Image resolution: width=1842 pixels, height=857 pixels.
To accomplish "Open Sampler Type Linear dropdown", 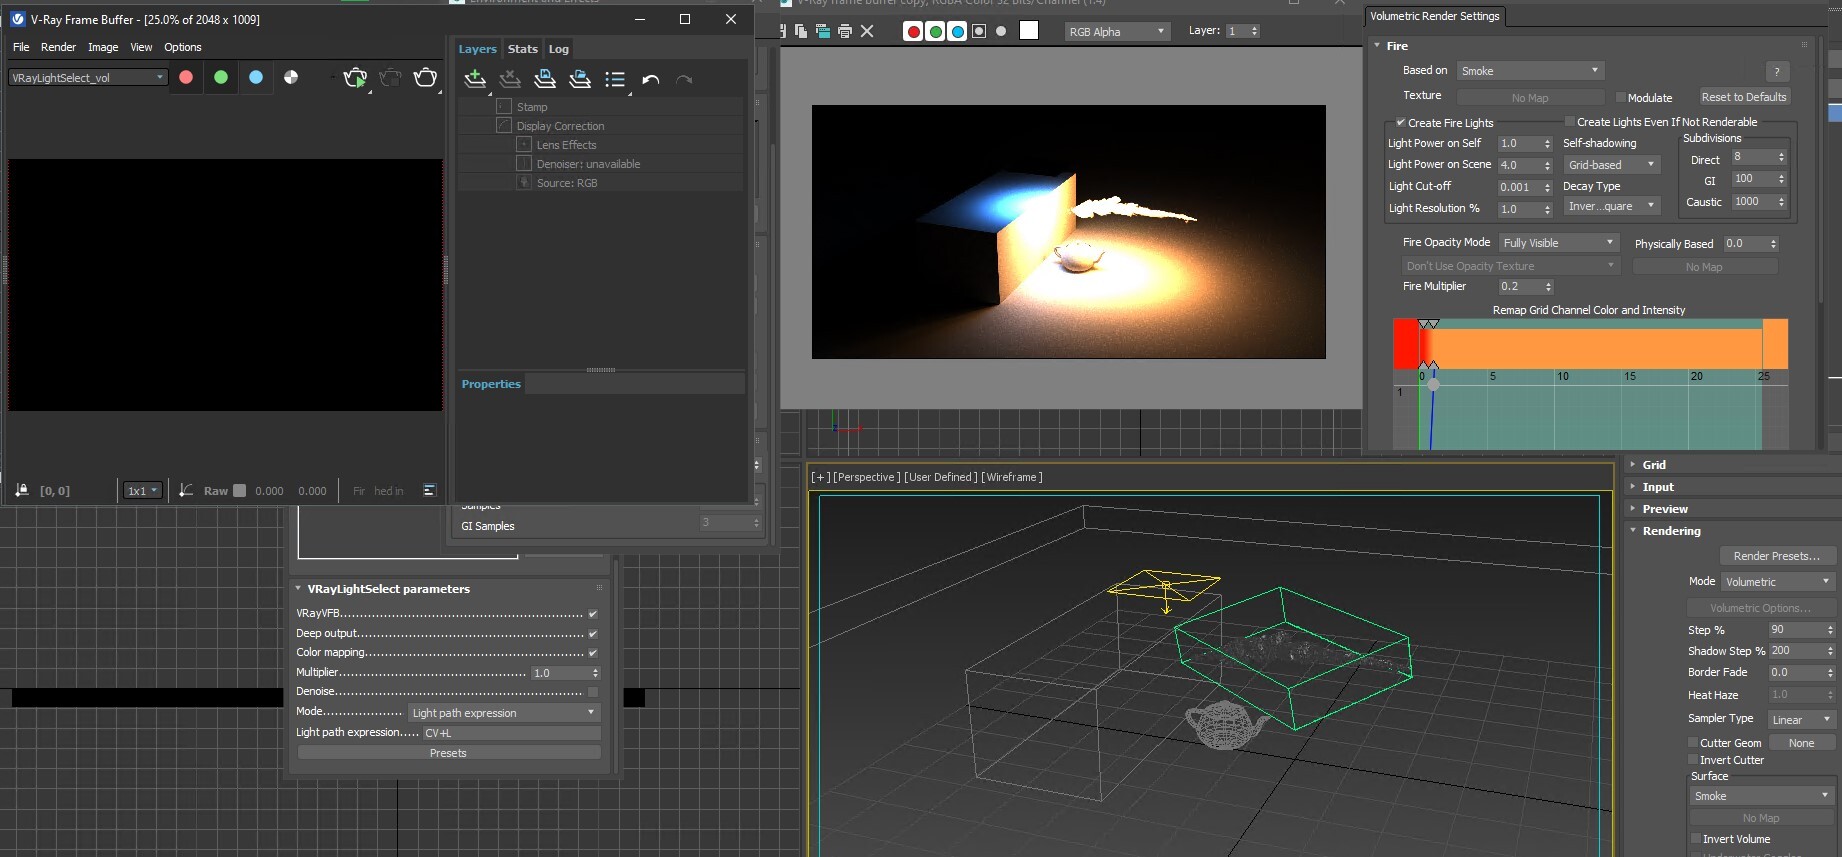I will (1801, 720).
